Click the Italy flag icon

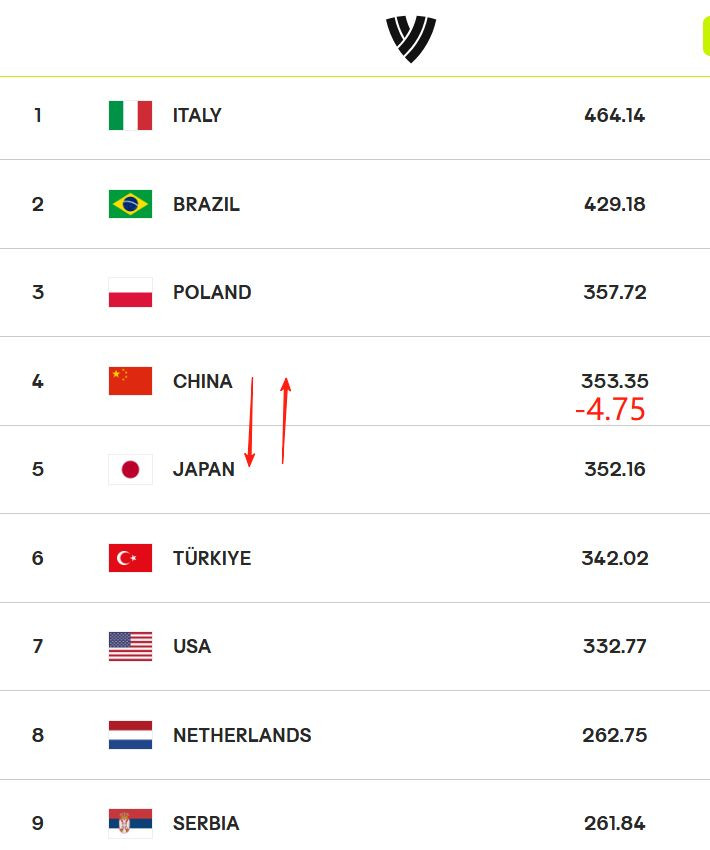tap(130, 115)
